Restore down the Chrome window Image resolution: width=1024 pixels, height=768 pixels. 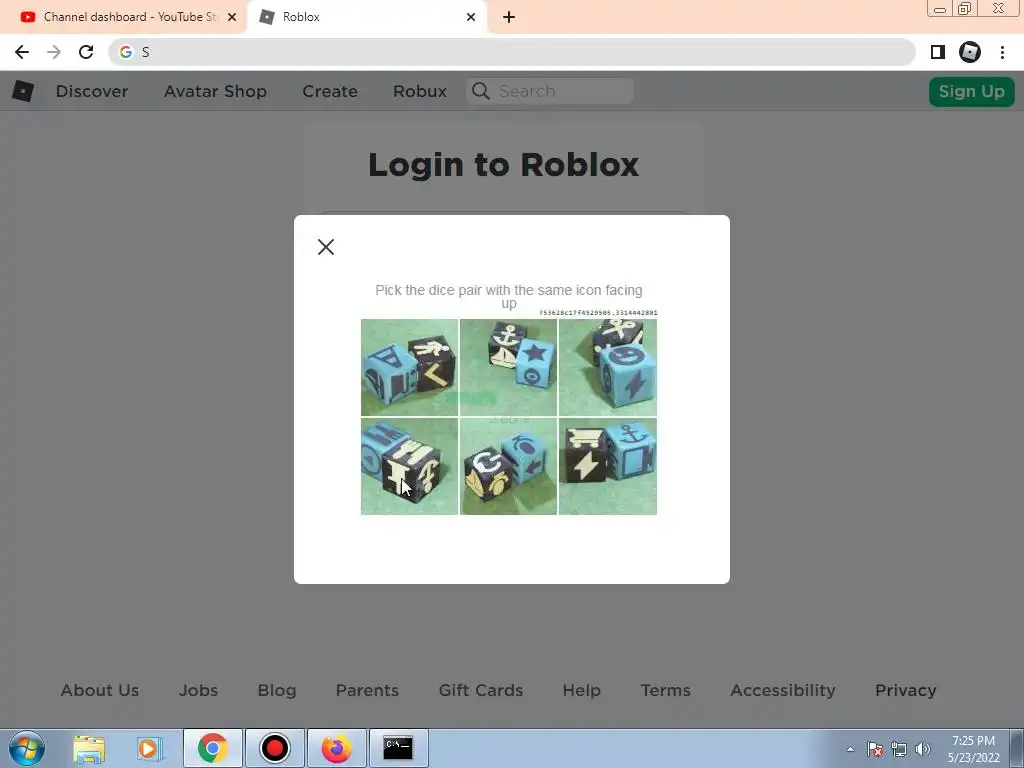[x=965, y=8]
